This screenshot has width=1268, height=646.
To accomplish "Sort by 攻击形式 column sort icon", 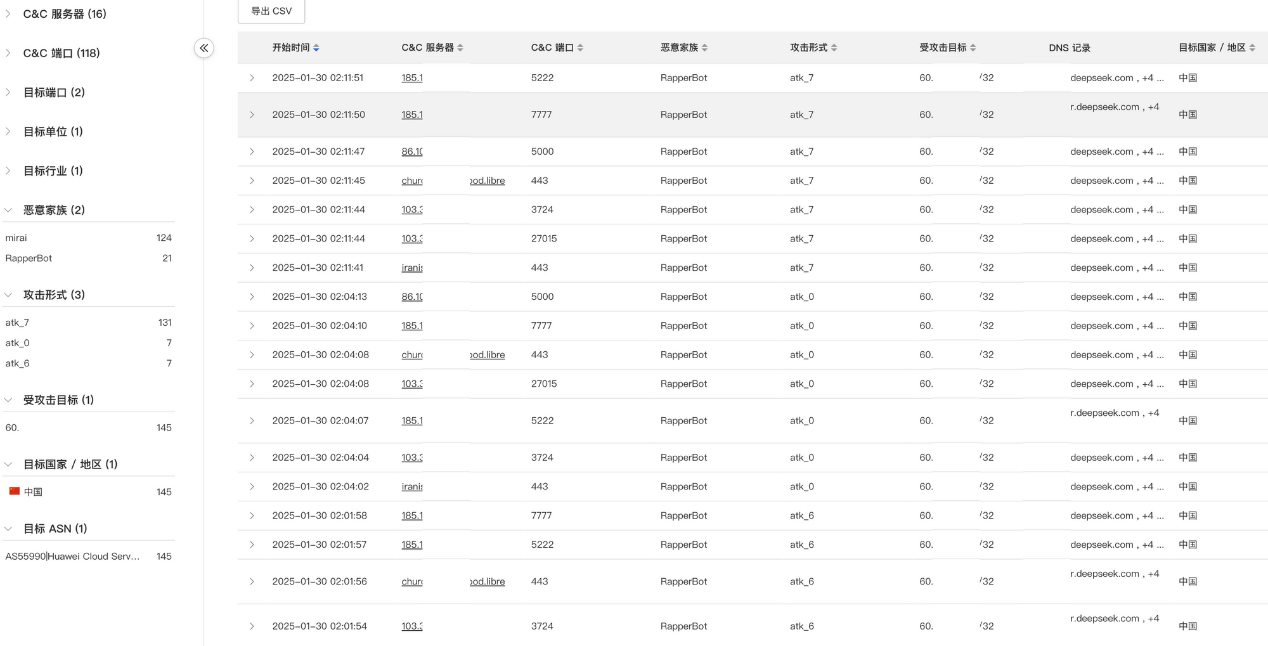I will [x=834, y=48].
